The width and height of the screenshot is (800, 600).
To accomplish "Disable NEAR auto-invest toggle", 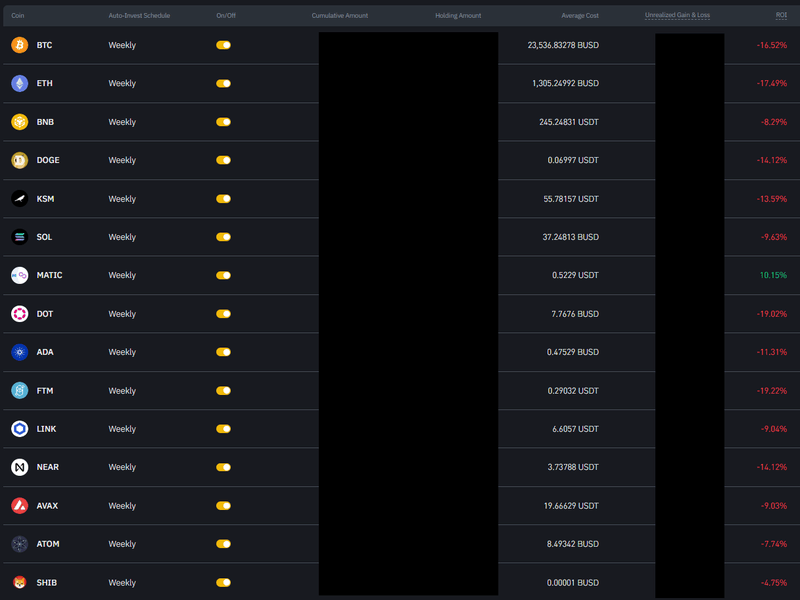I will 223,467.
